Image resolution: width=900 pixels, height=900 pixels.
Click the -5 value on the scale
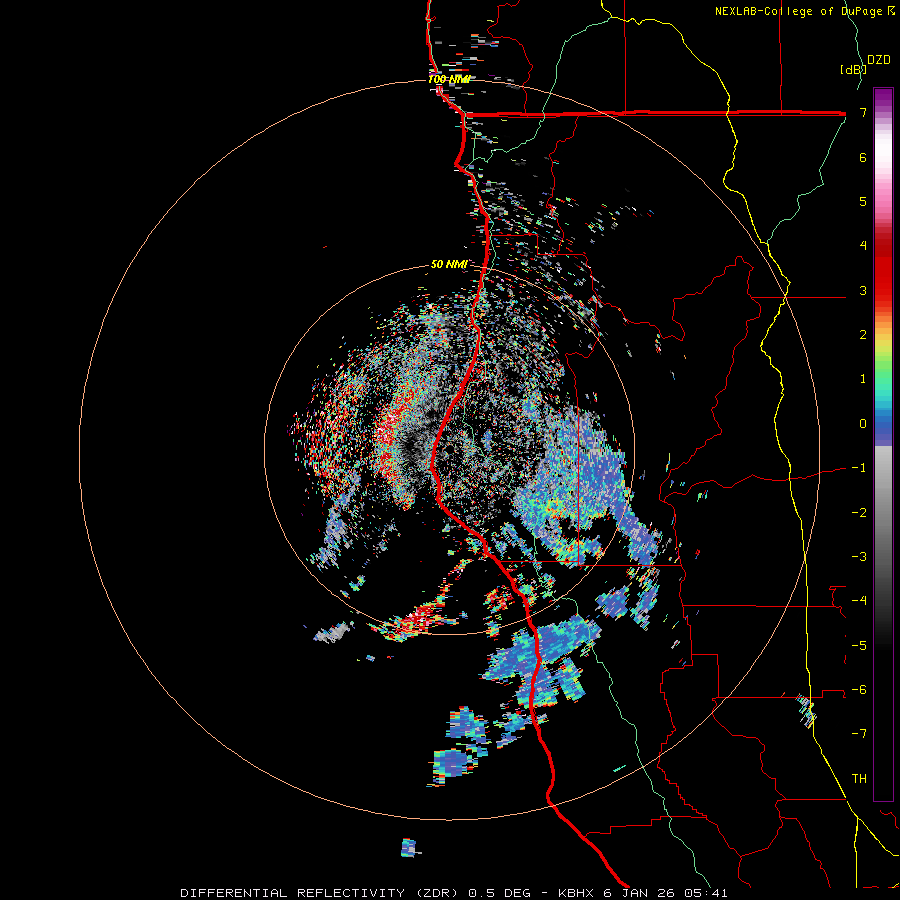tap(859, 646)
